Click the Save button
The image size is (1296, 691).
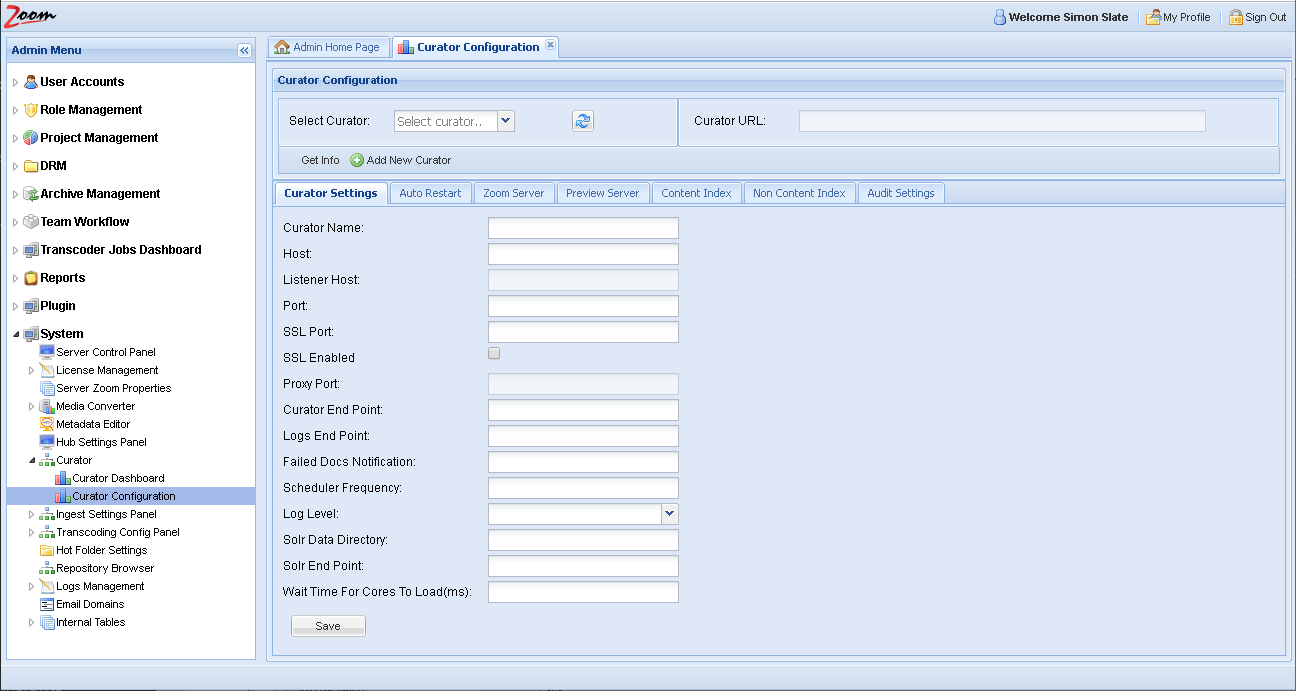pyautogui.click(x=328, y=626)
